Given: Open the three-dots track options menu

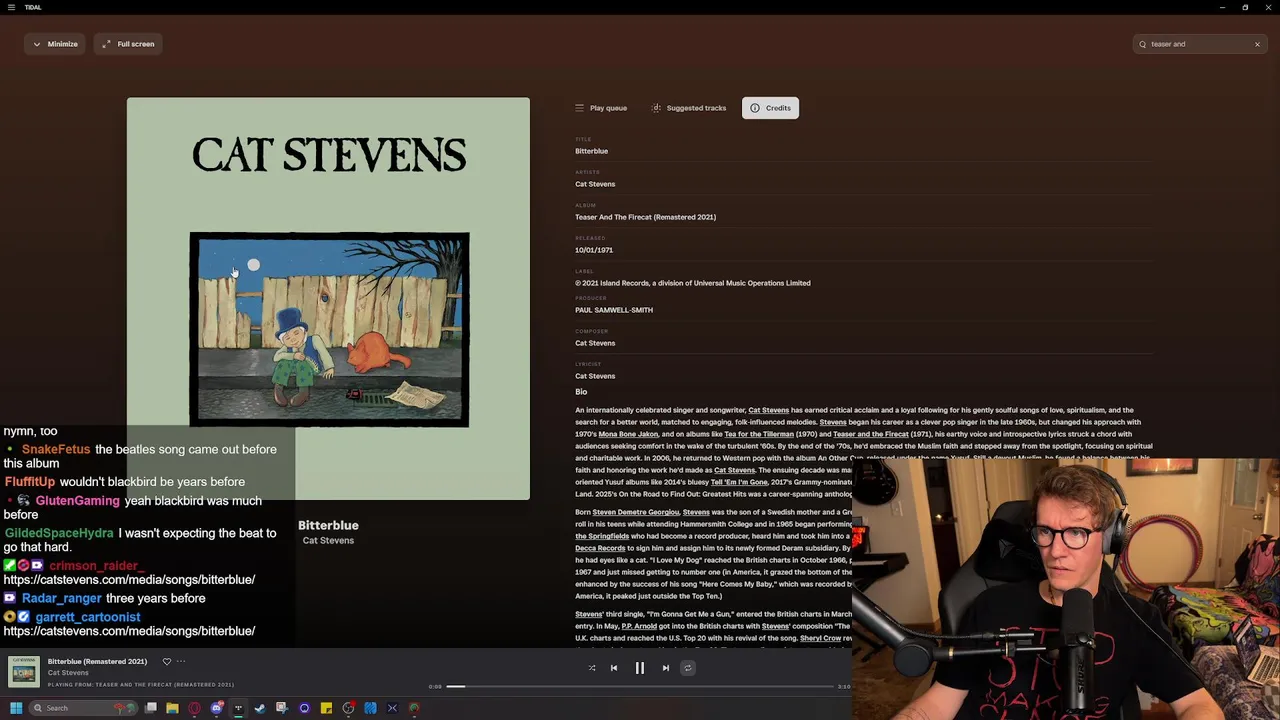Looking at the screenshot, I should coord(181,661).
